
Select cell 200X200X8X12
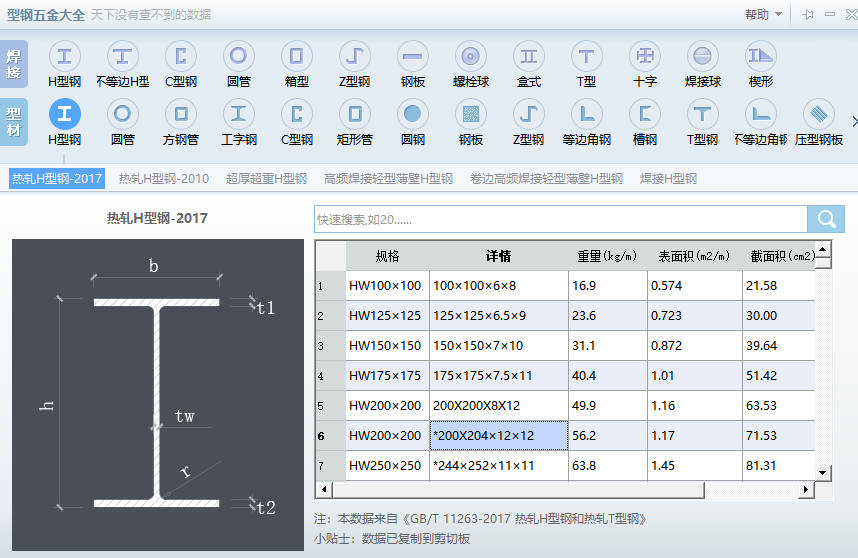498,406
